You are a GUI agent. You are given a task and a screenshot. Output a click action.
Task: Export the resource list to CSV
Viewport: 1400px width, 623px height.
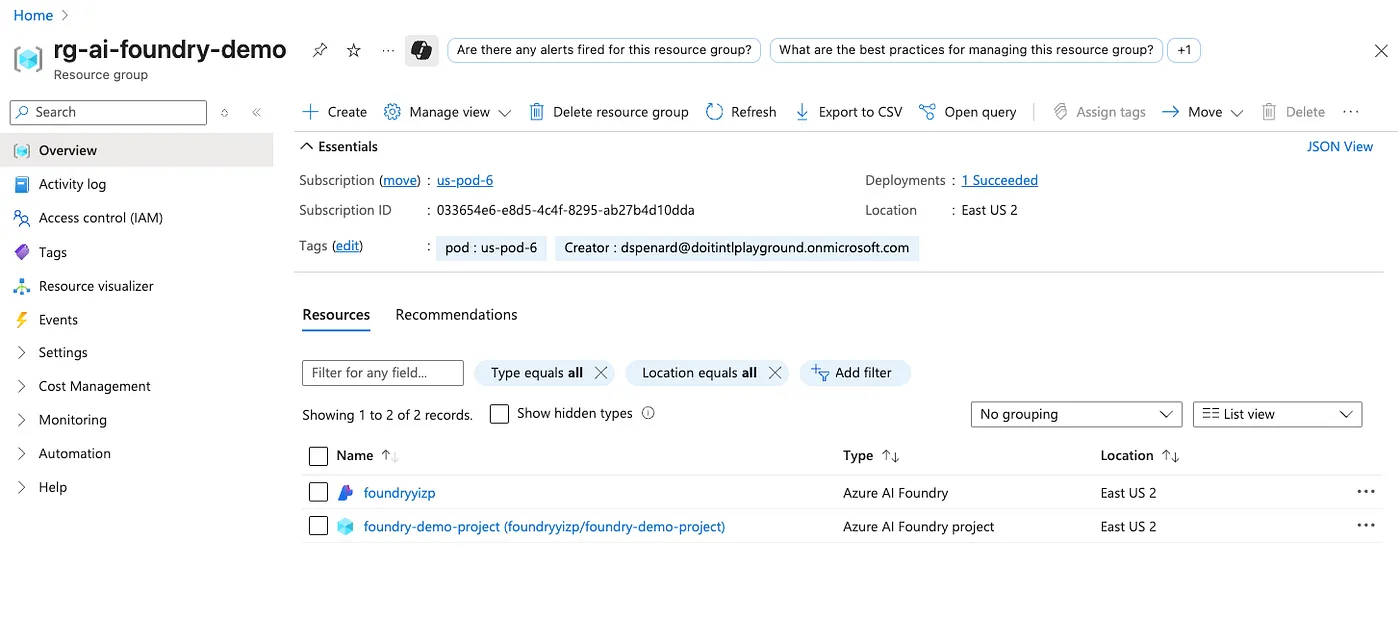click(x=848, y=112)
